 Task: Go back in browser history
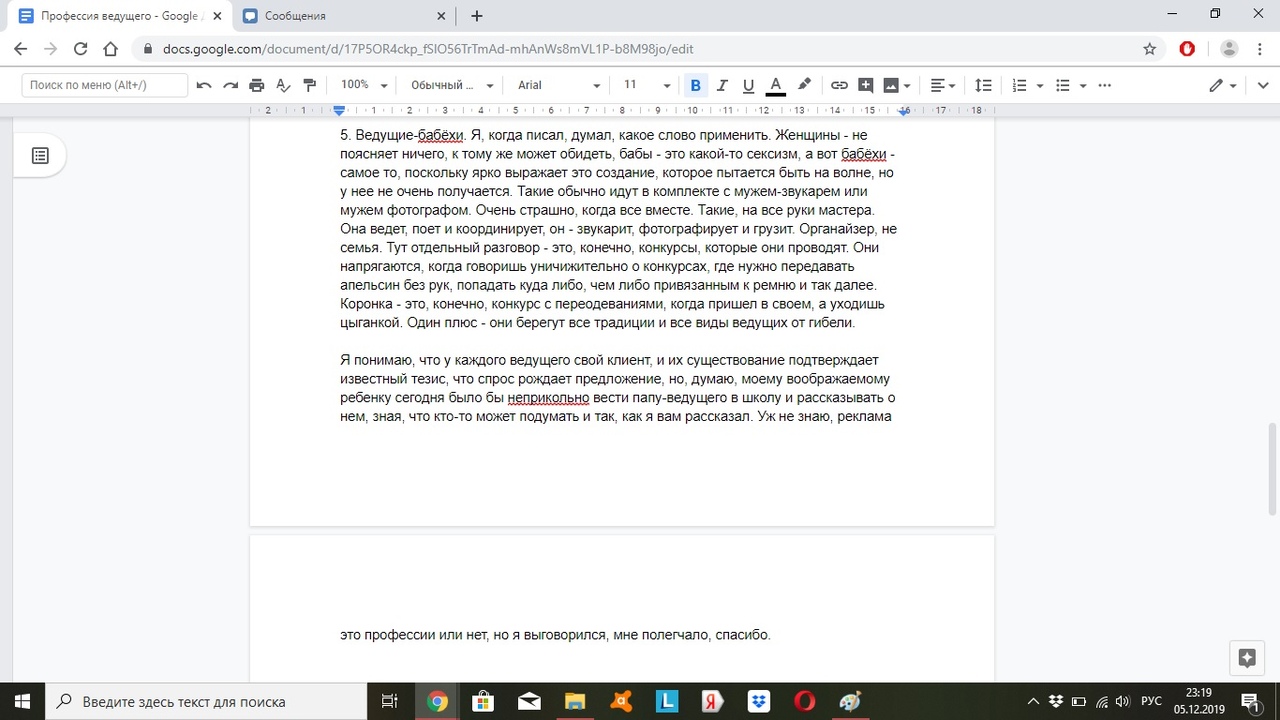pos(21,49)
